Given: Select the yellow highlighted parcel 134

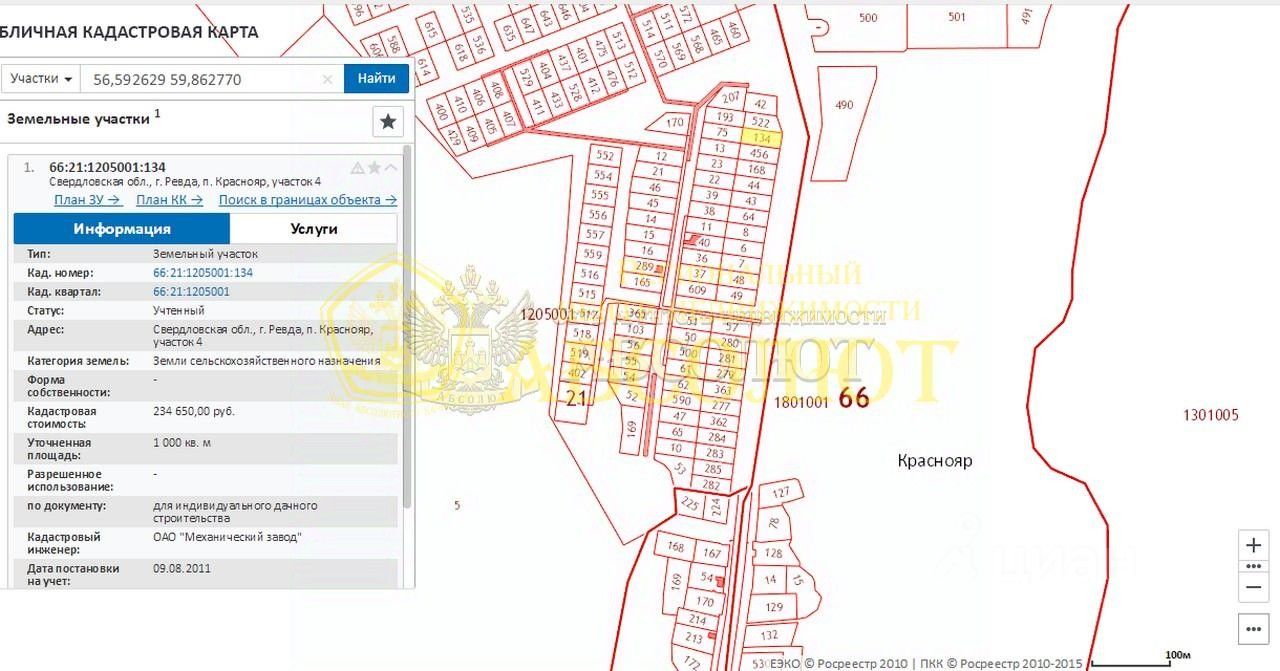Looking at the screenshot, I should pyautogui.click(x=762, y=138).
